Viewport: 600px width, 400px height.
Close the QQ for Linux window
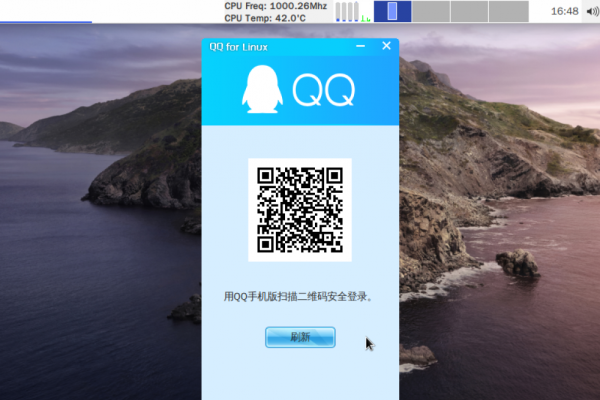tap(386, 46)
